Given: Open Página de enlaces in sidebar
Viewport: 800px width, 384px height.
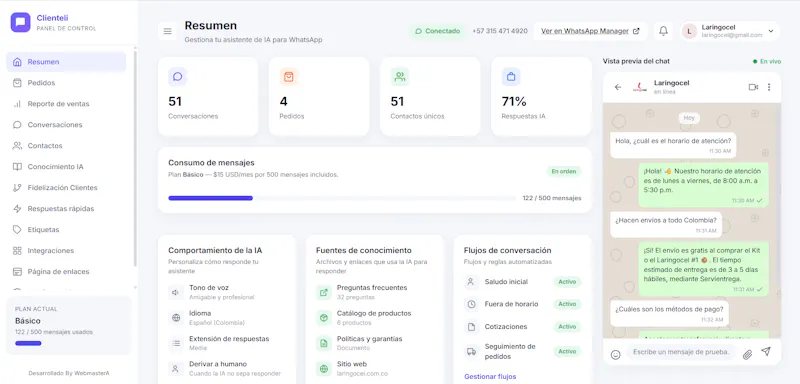Looking at the screenshot, I should point(66,271).
